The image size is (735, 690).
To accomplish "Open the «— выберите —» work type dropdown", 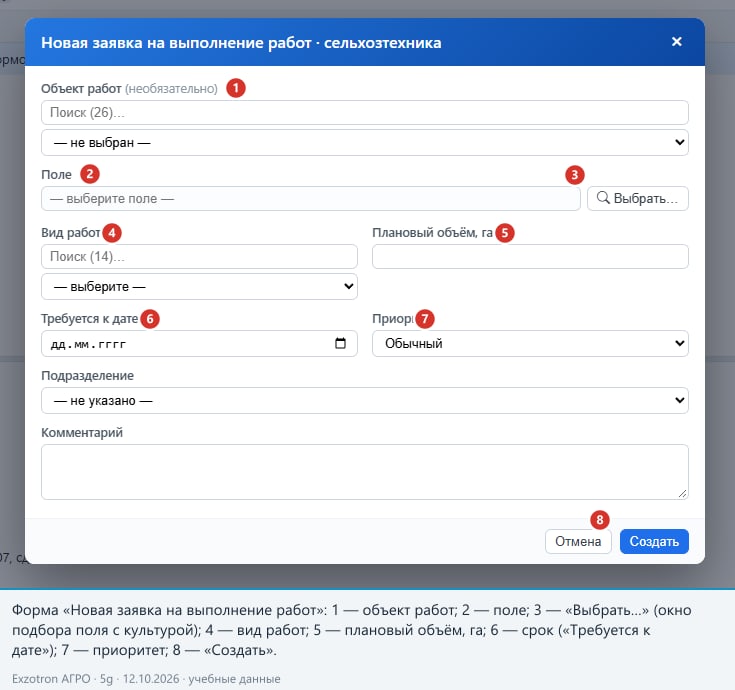I will tap(199, 286).
